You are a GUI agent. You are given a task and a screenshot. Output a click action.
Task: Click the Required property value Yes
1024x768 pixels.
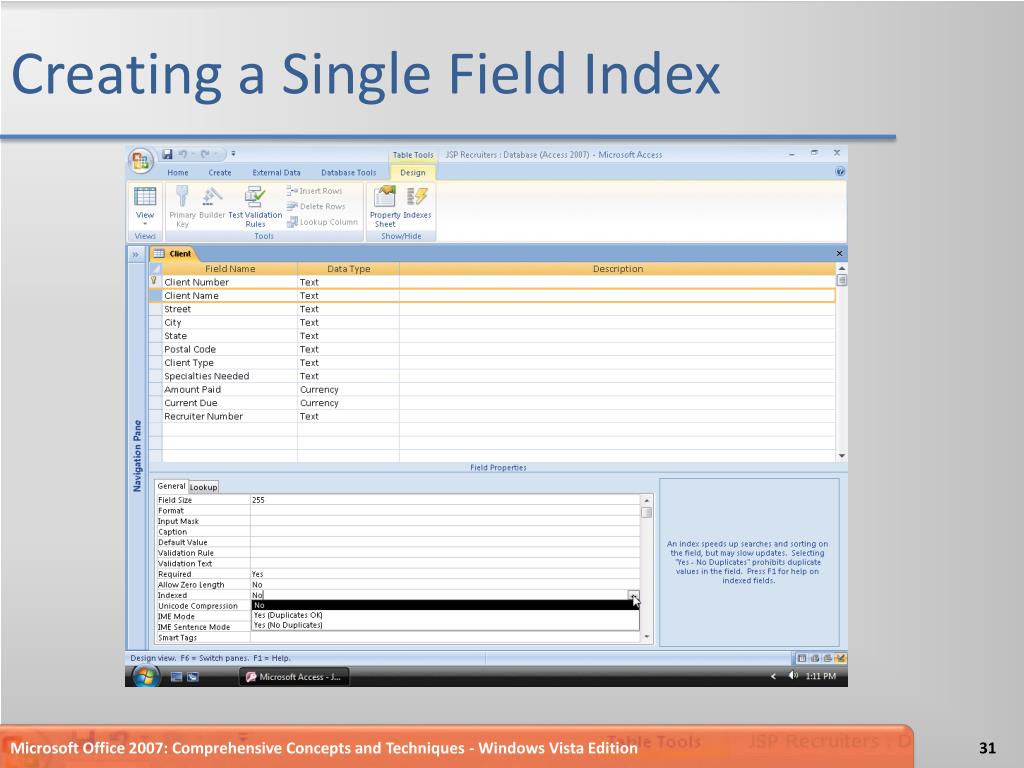click(445, 574)
